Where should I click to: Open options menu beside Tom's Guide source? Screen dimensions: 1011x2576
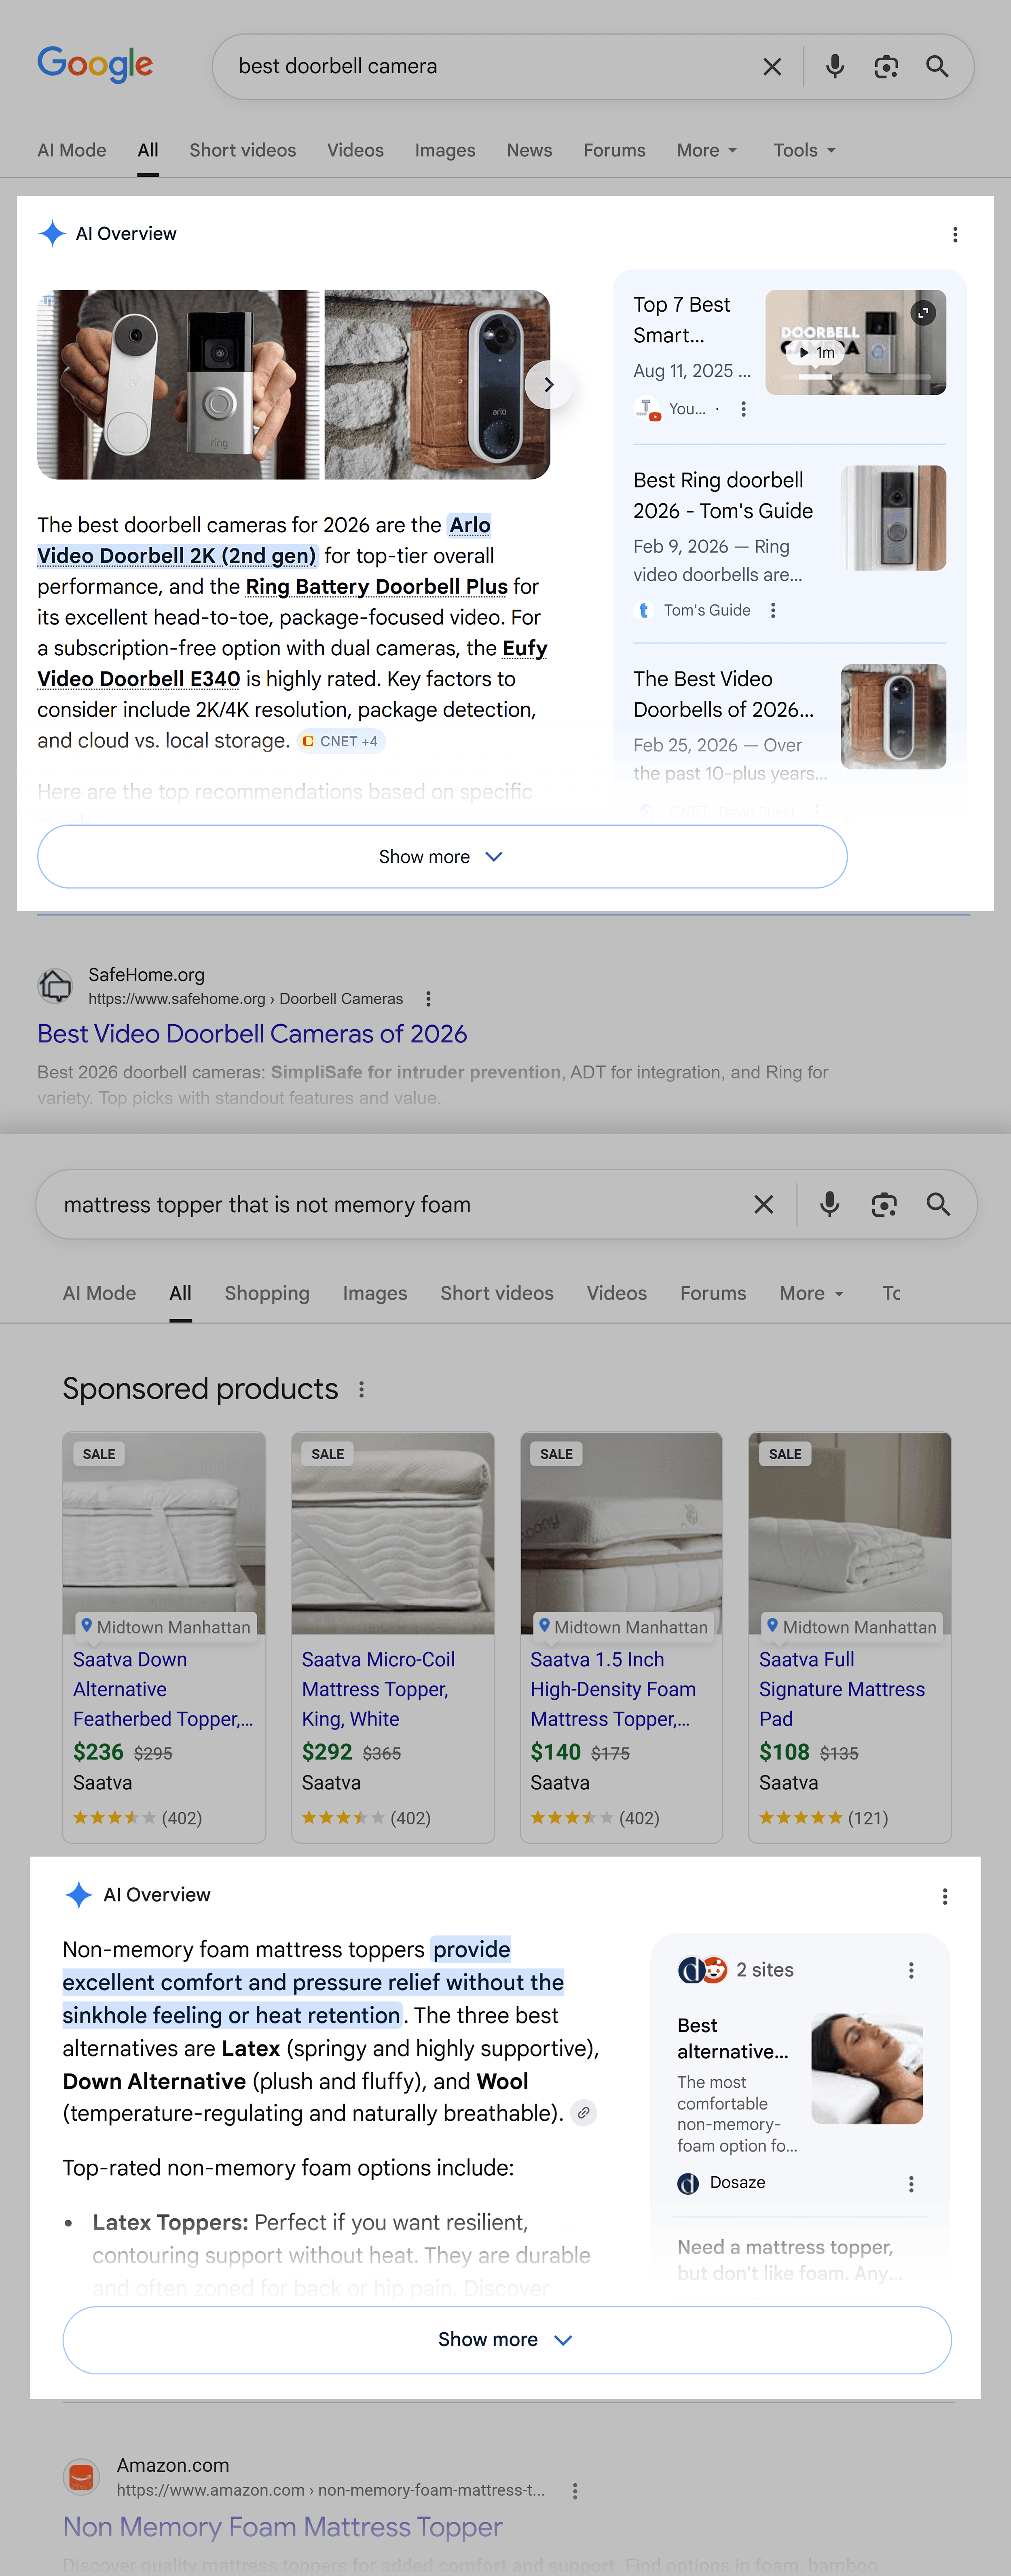tap(773, 610)
